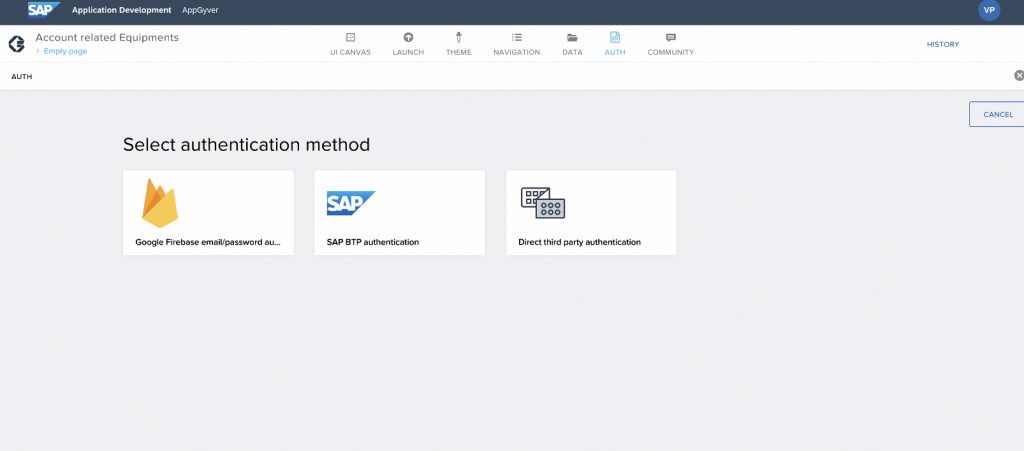
Task: Click the AppGyver label in header
Action: 200,10
